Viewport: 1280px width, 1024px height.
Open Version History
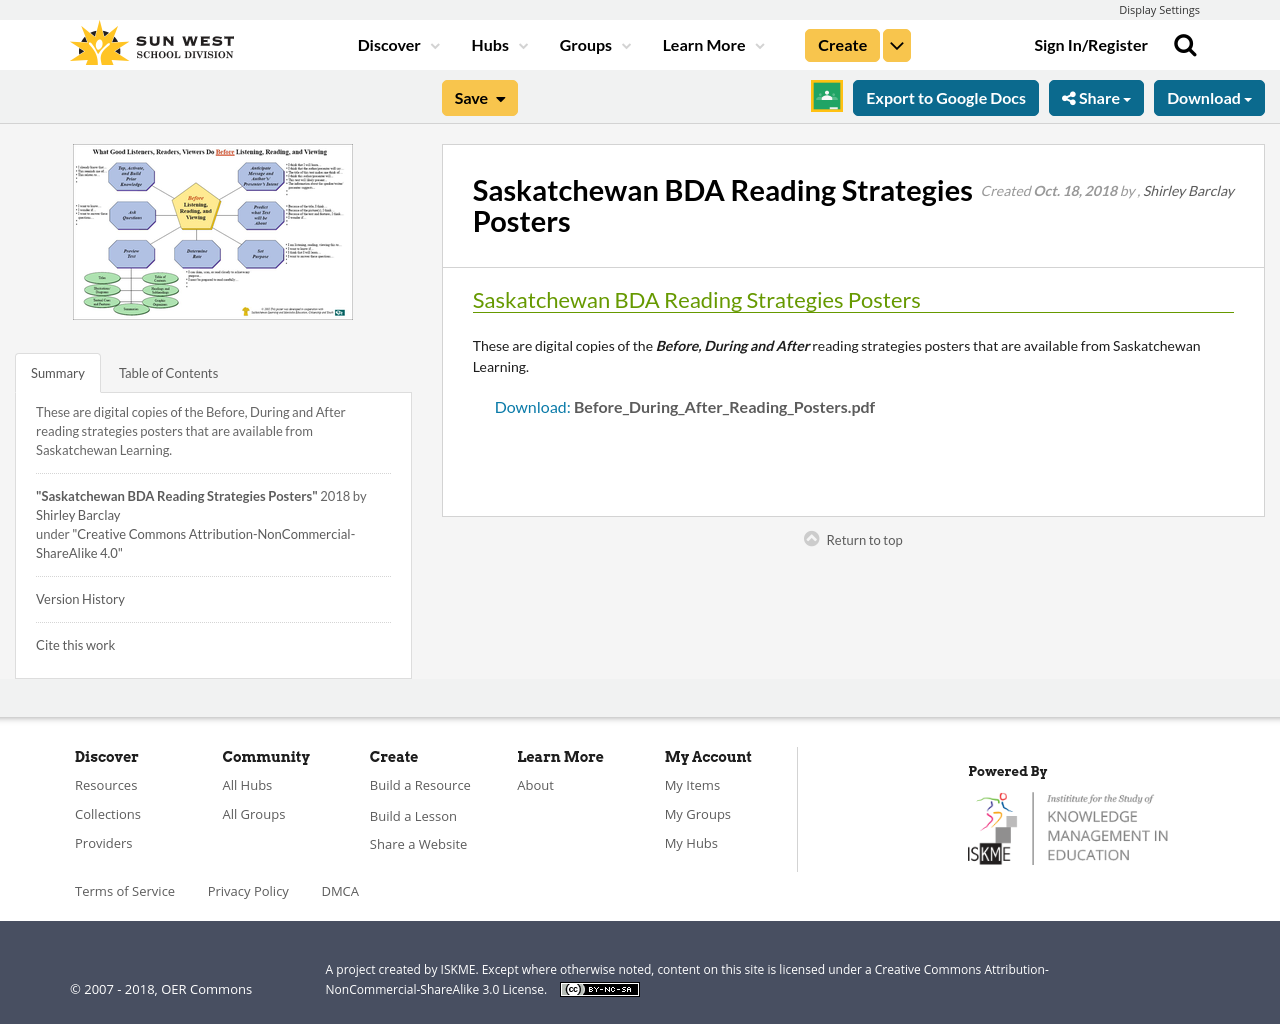(80, 598)
